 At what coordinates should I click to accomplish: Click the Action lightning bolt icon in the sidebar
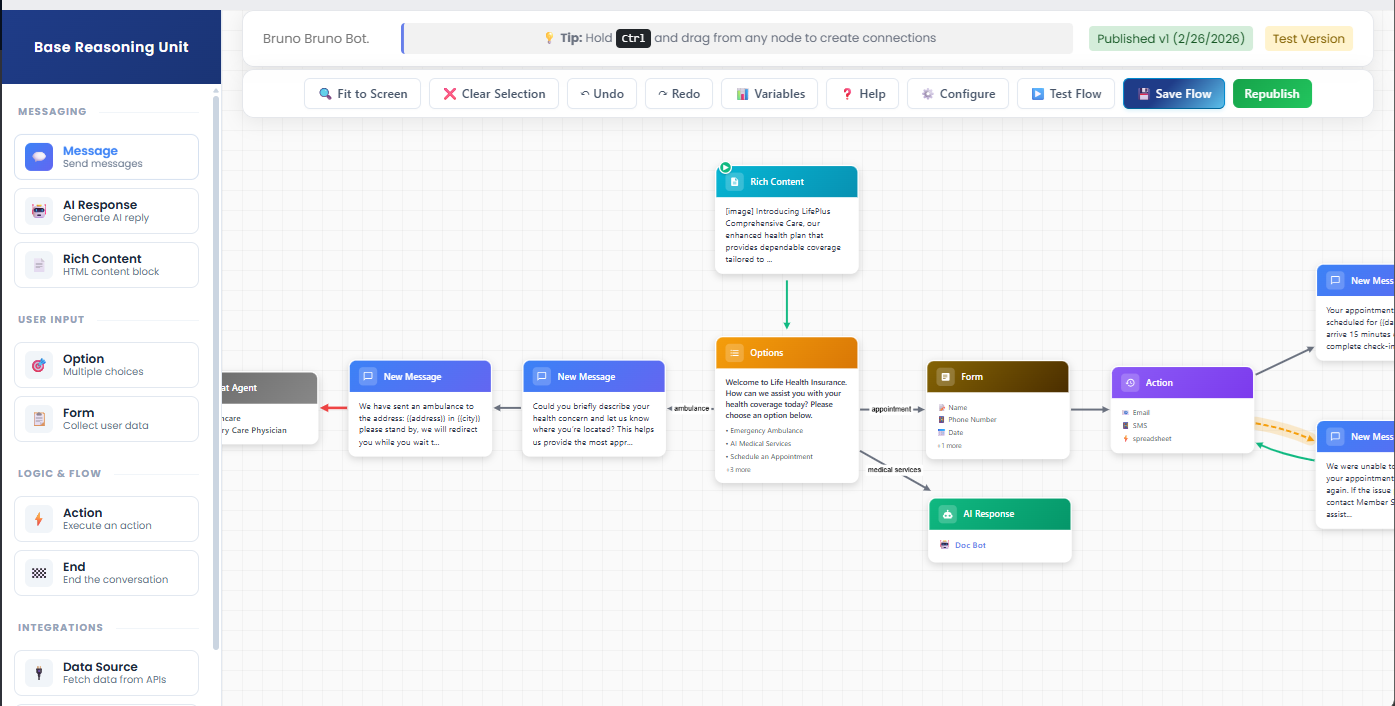click(39, 519)
